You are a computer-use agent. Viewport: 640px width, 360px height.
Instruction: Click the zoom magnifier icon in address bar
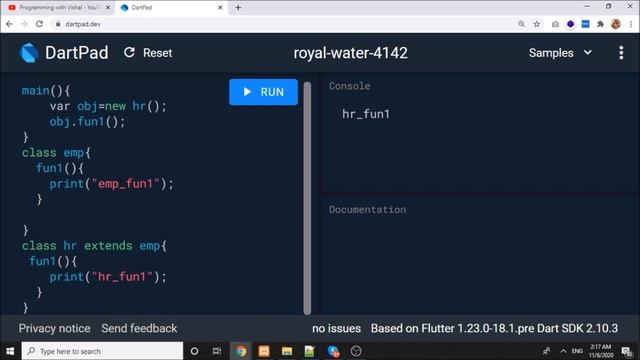tap(521, 24)
